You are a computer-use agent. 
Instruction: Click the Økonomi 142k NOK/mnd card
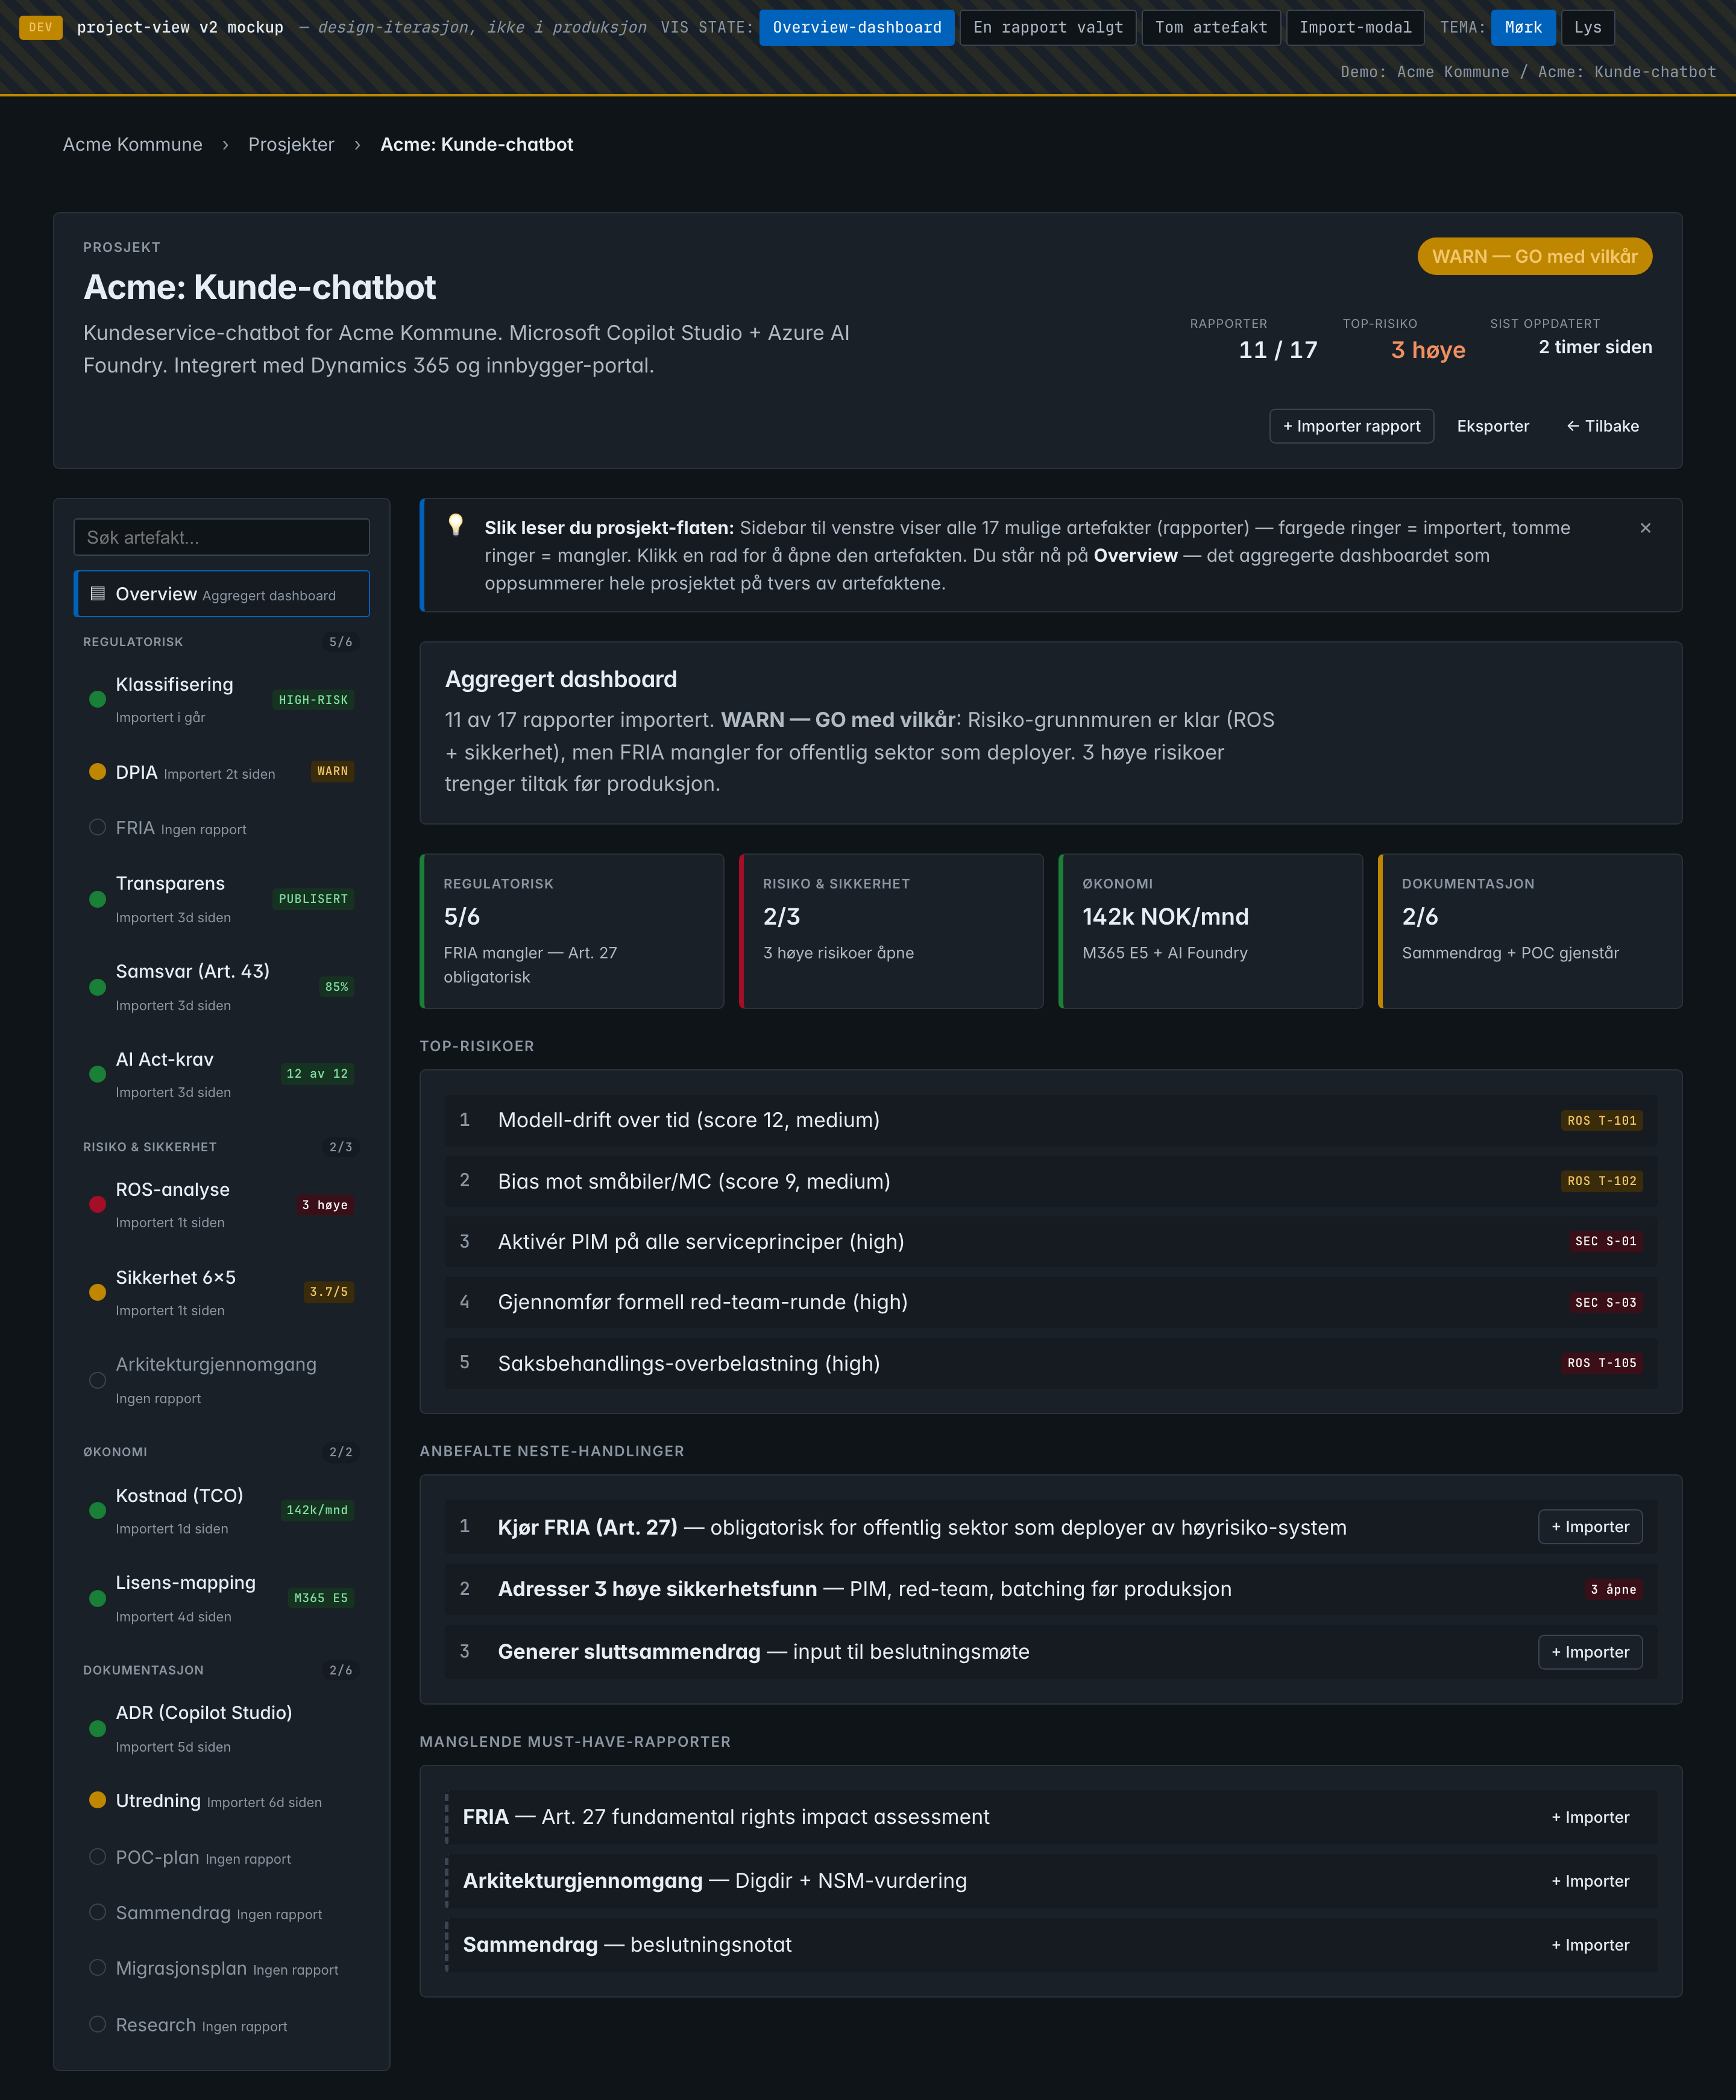click(x=1210, y=931)
